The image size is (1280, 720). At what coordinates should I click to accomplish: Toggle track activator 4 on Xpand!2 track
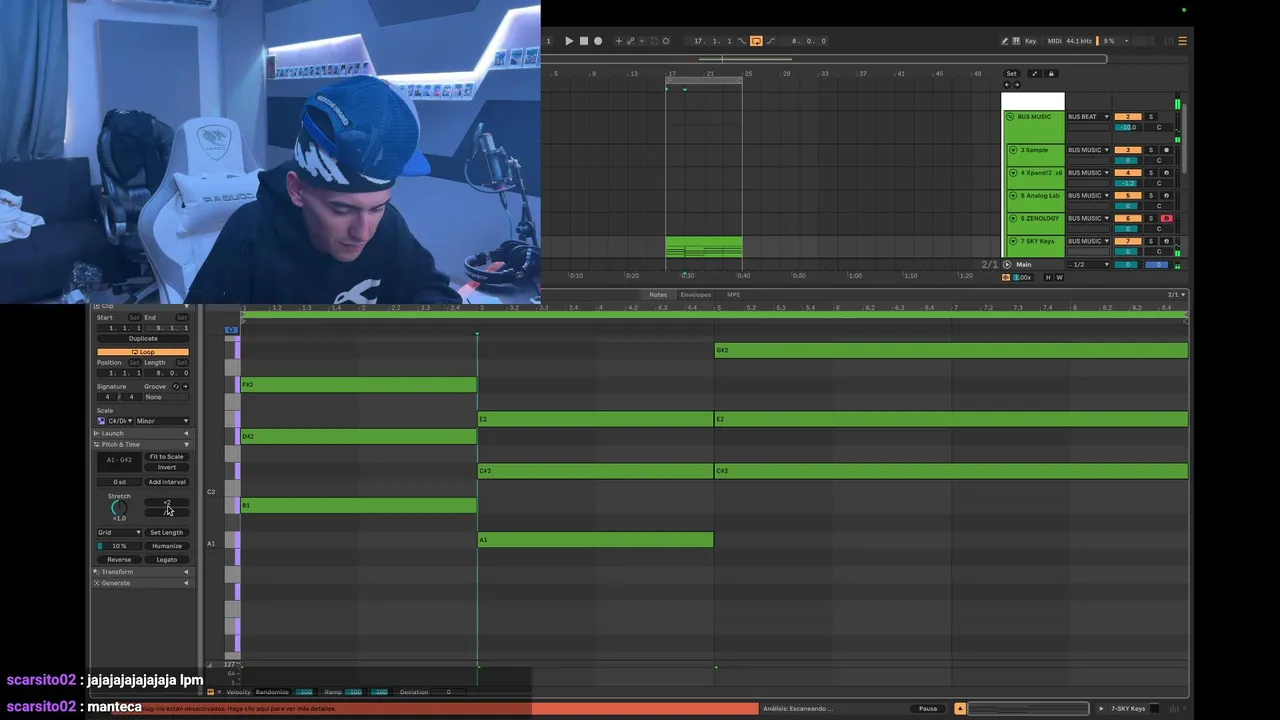[1128, 173]
